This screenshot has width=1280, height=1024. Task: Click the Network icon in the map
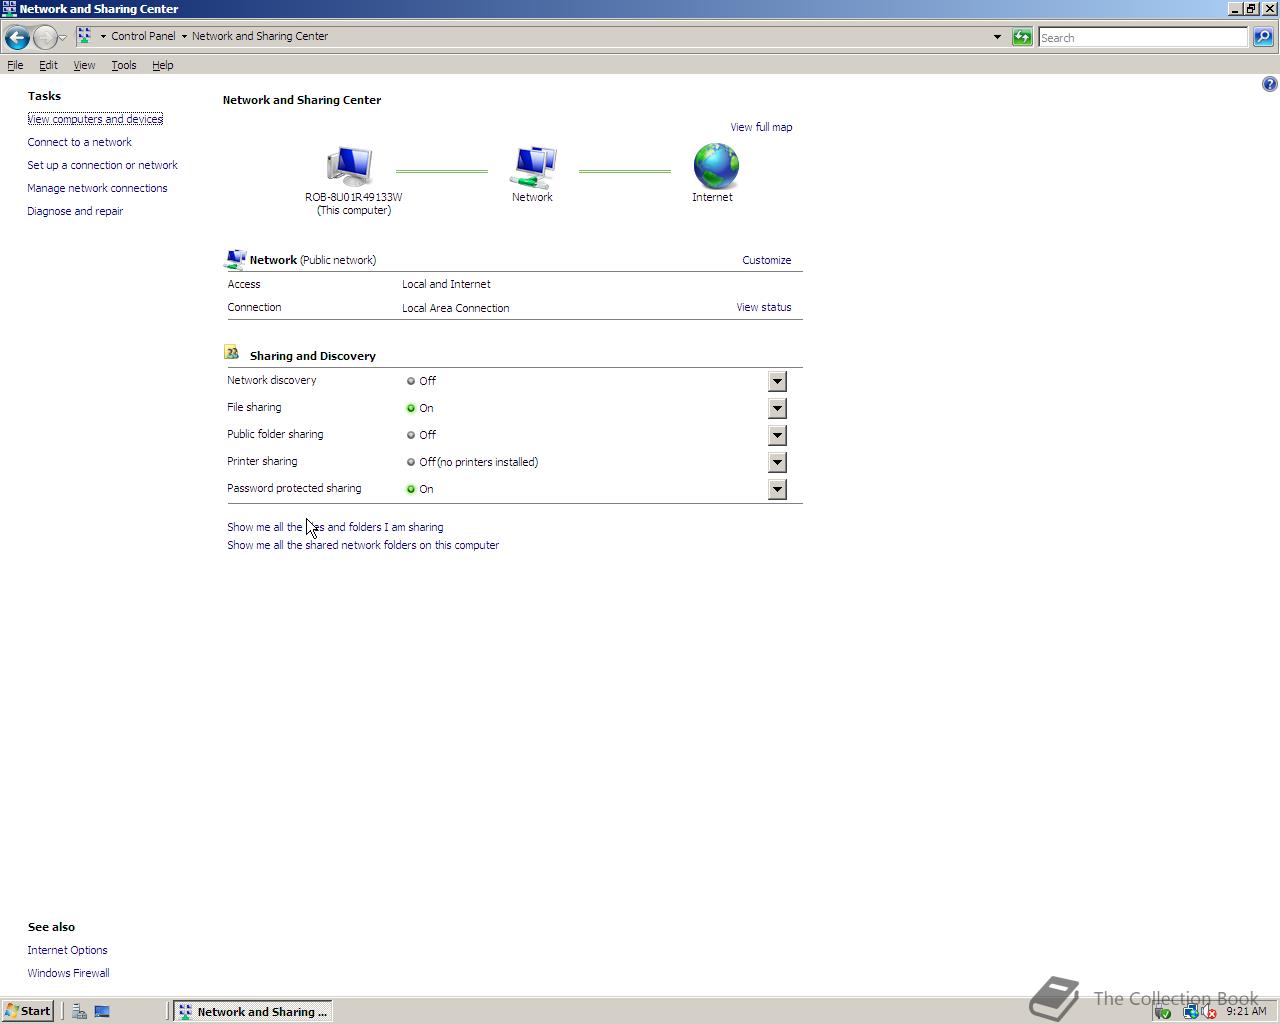pos(533,167)
